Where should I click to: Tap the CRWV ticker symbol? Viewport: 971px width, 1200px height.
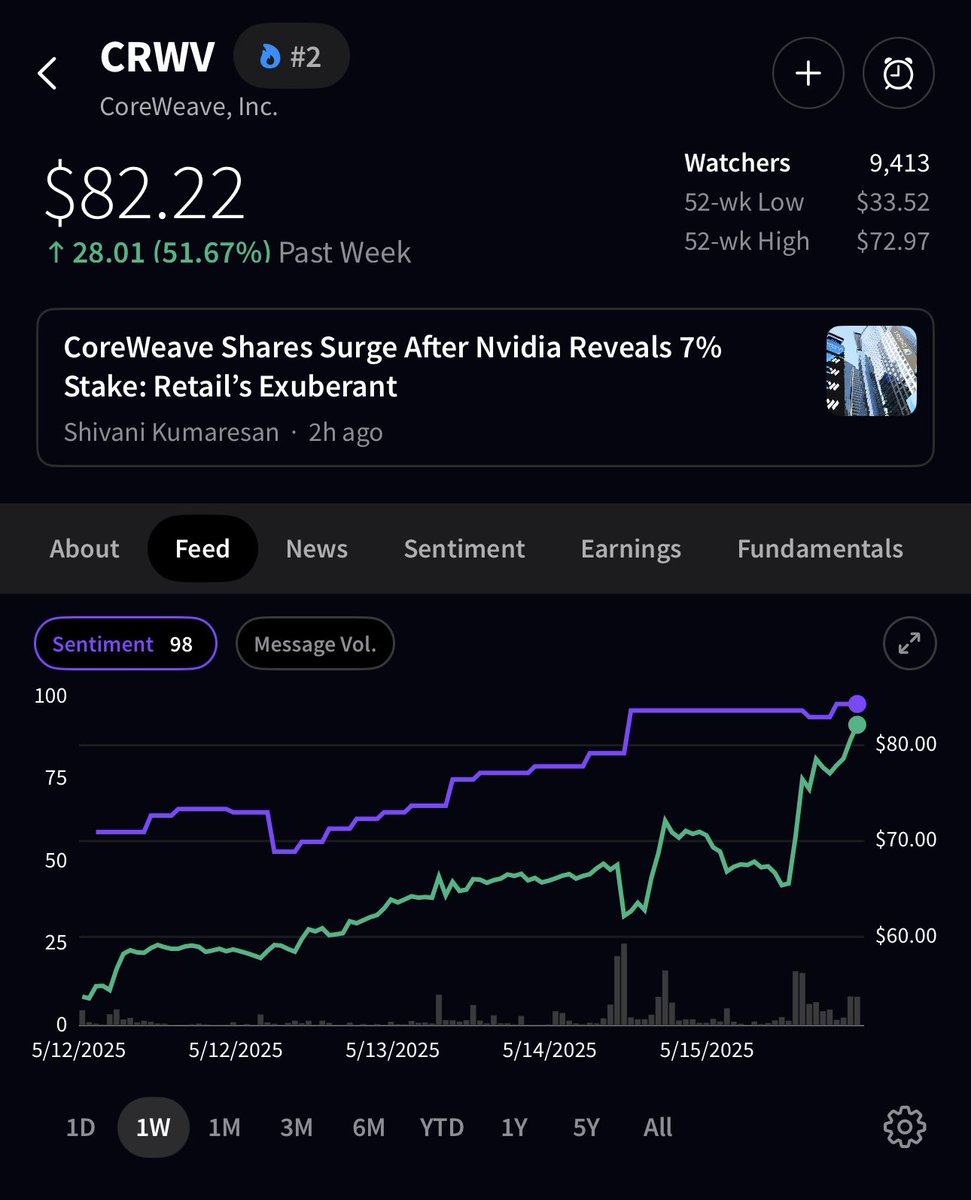[157, 57]
